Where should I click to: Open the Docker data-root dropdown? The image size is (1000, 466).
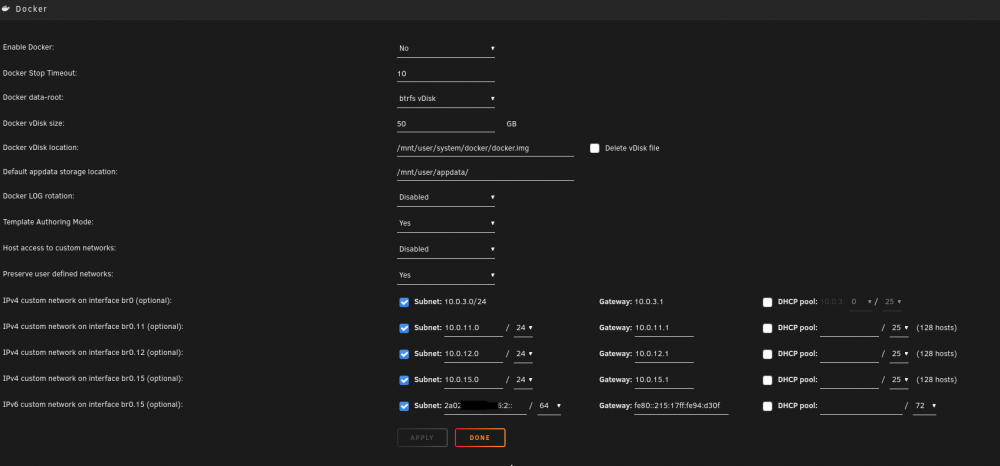(x=446, y=99)
